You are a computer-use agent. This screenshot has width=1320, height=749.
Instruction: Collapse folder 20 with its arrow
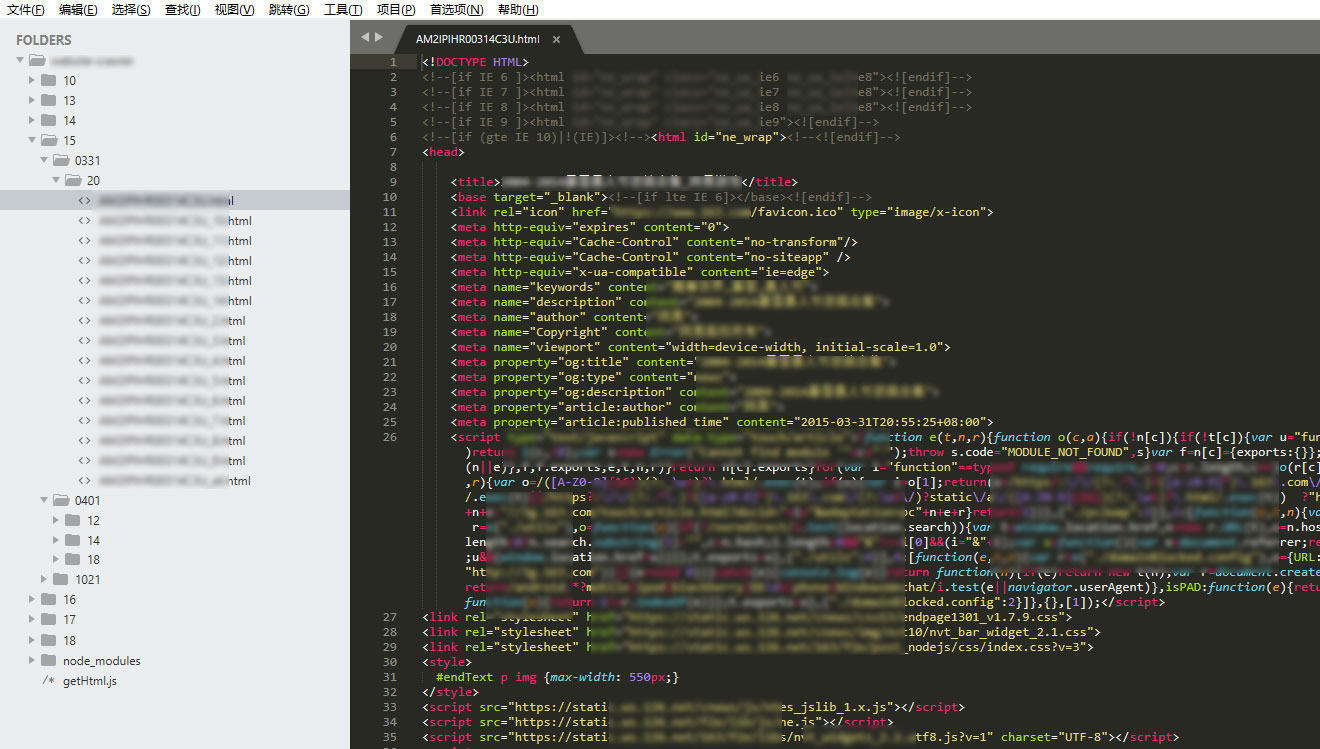56,180
